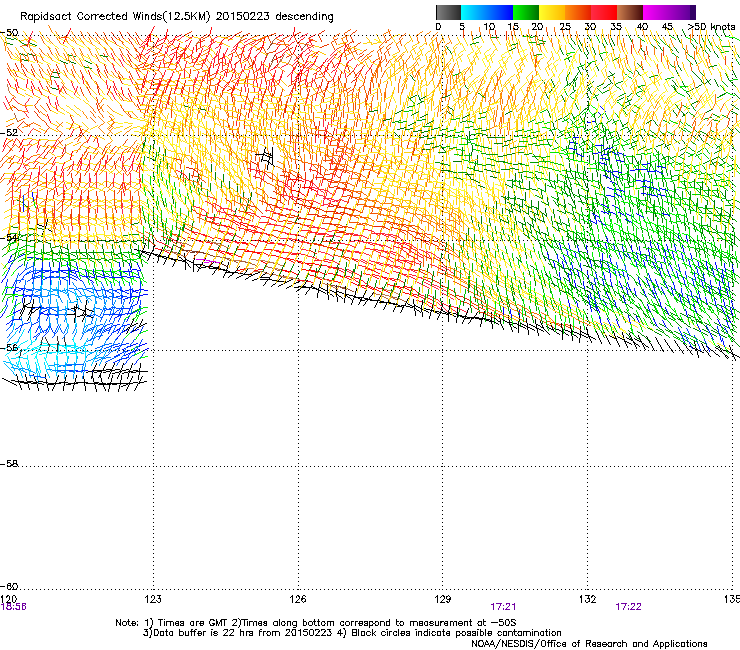Click the purple time stamp "17:22"
The width and height of the screenshot is (740, 650).
tap(629, 607)
